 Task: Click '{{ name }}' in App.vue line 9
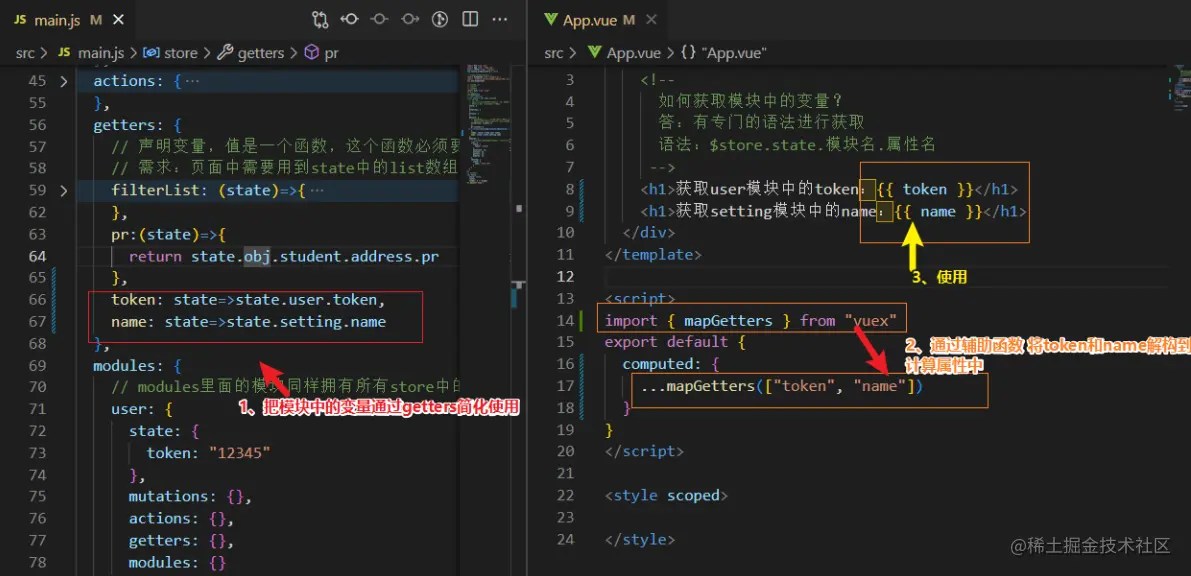tap(938, 212)
